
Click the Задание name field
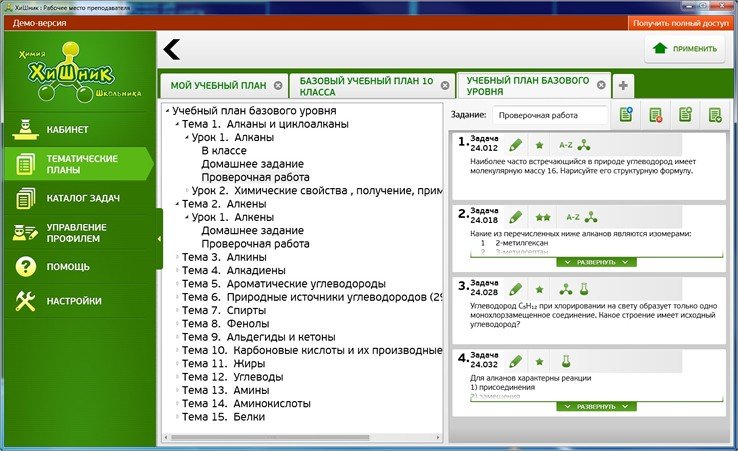tap(550, 115)
